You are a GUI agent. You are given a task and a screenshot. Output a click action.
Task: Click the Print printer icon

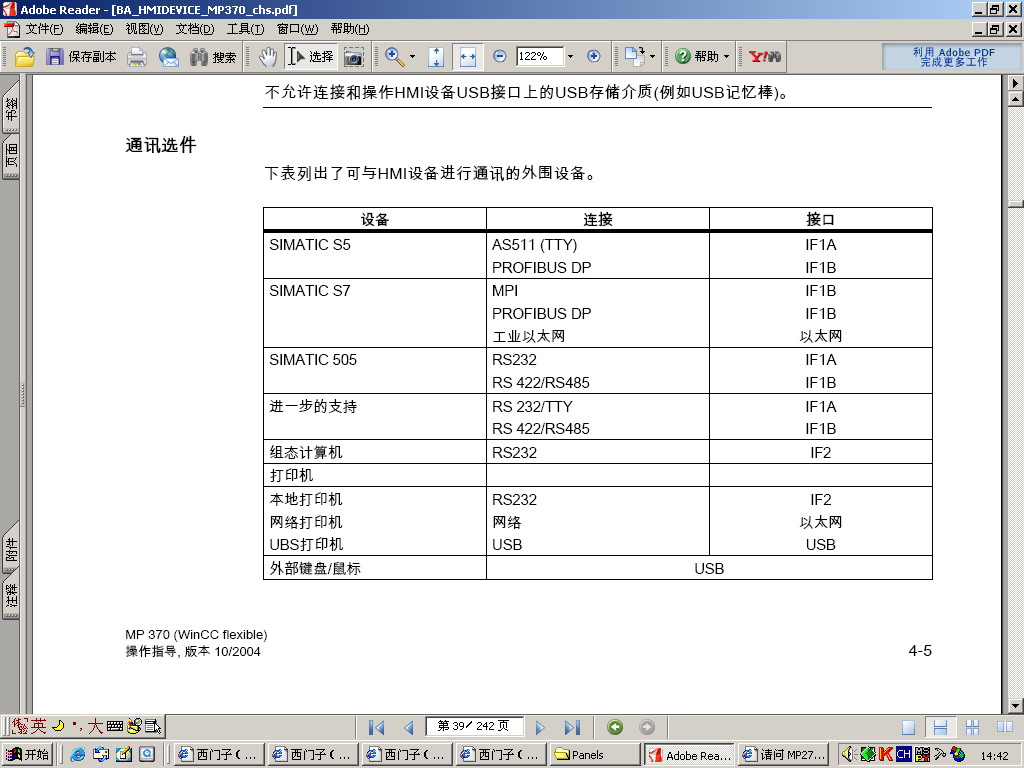(136, 57)
